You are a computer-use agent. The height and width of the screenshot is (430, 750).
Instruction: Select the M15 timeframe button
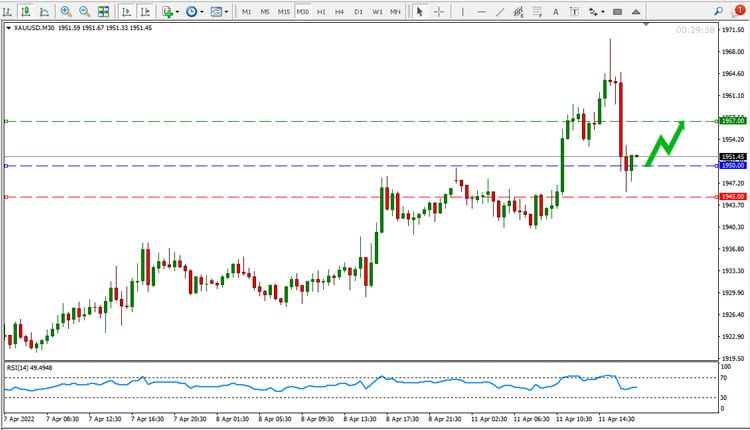(x=284, y=11)
